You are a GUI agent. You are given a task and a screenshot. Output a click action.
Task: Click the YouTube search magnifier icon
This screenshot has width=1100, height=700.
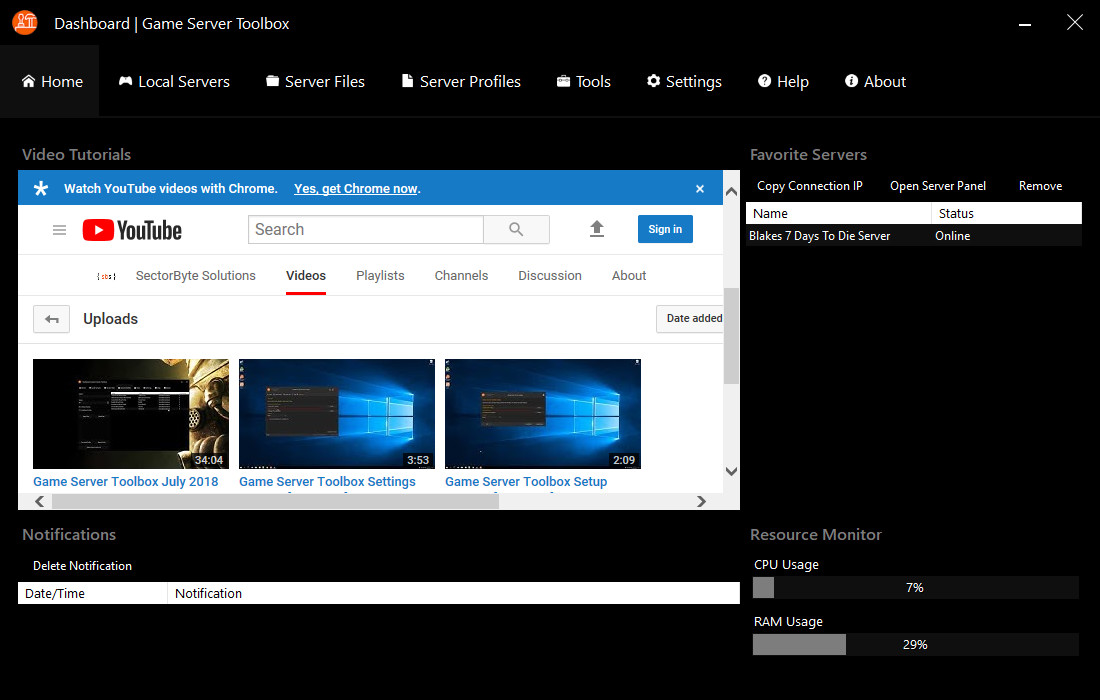pos(516,229)
